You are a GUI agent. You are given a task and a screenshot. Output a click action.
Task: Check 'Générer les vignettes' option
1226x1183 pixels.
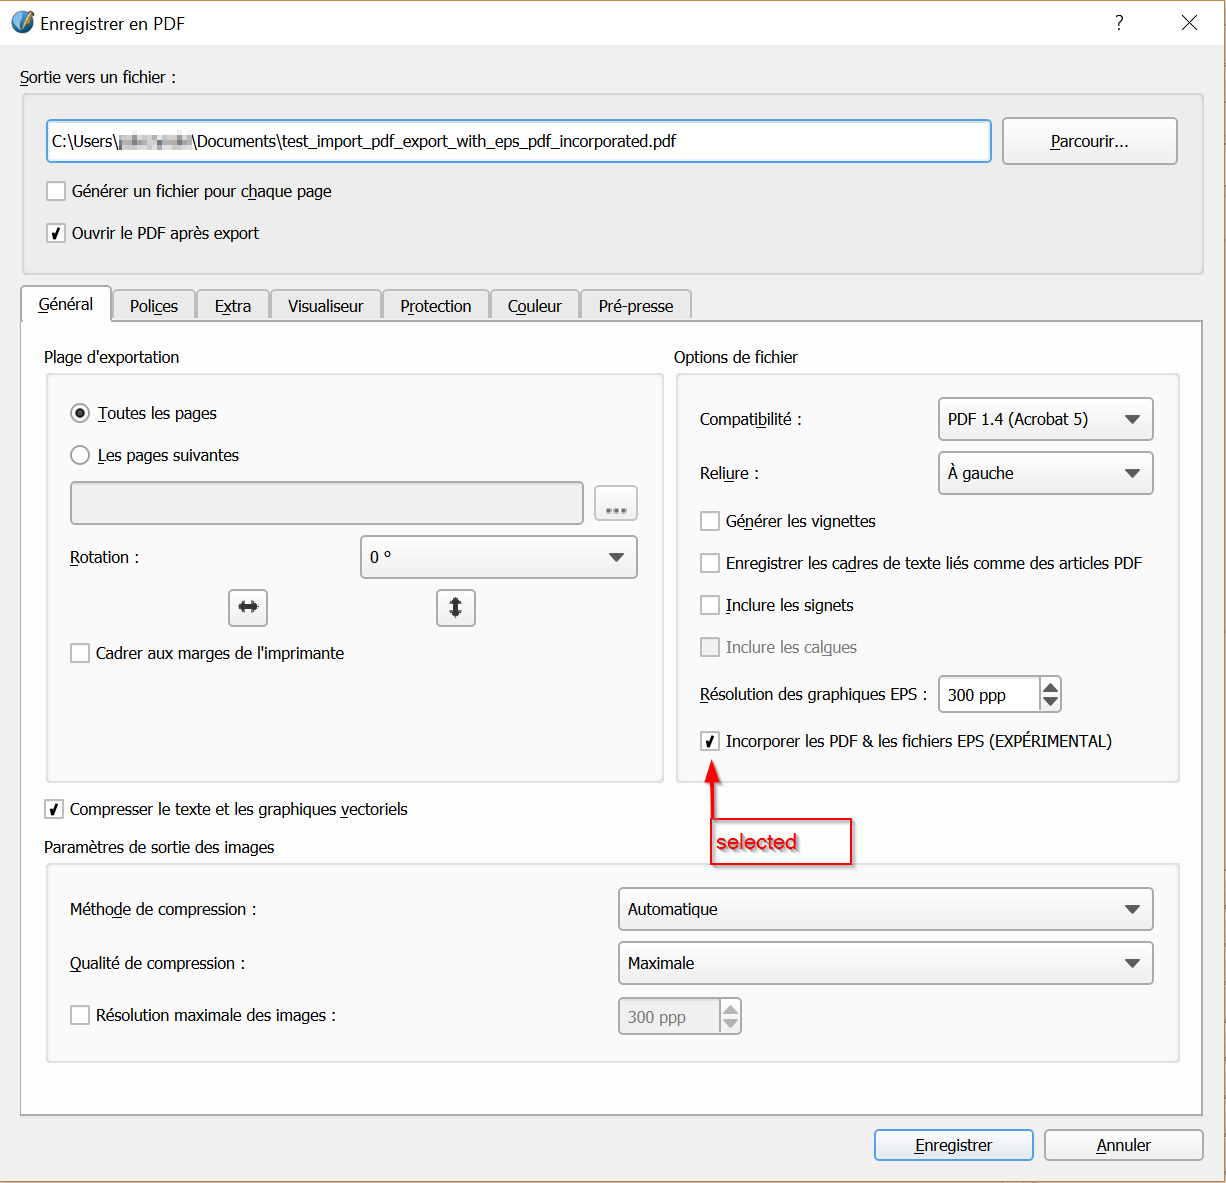coord(710,521)
